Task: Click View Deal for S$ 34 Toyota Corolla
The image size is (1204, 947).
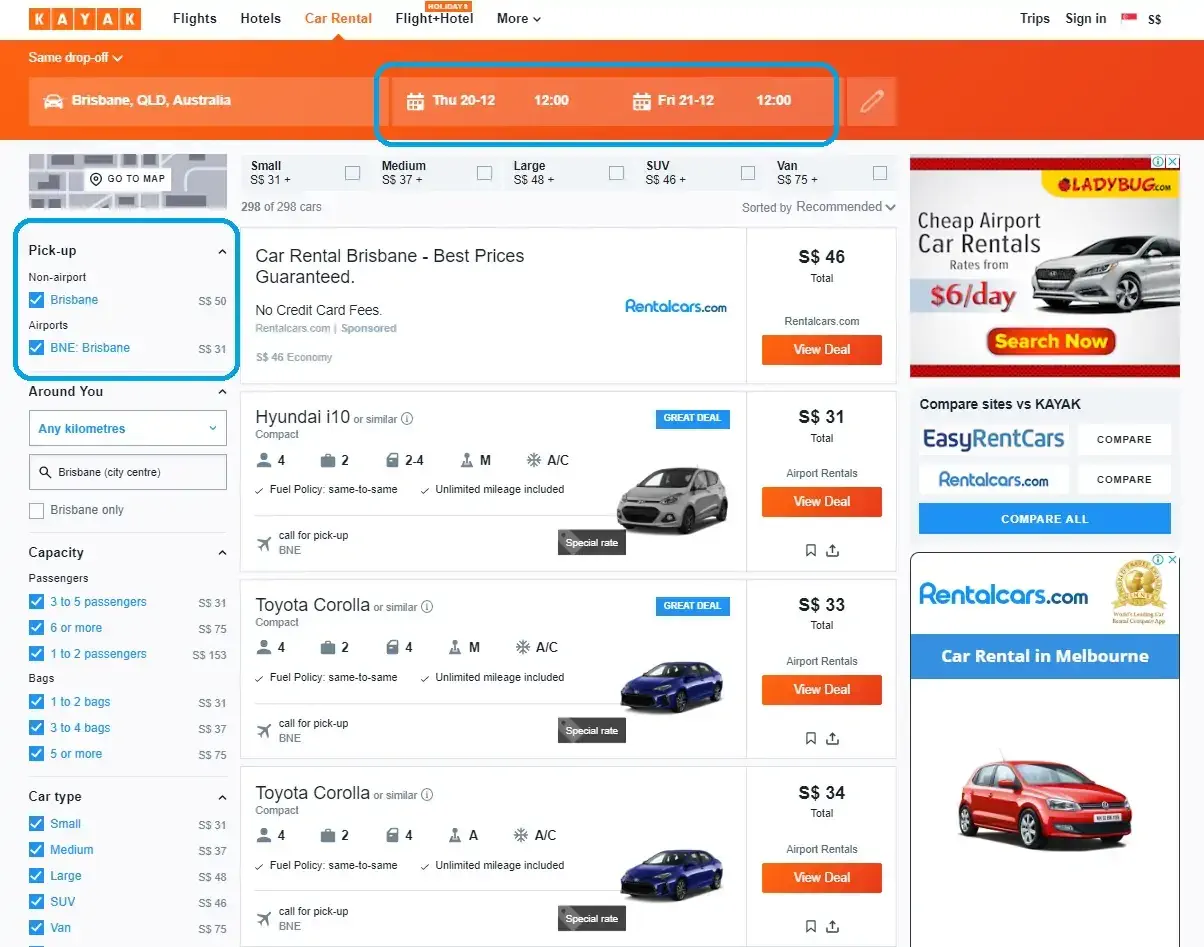Action: click(822, 878)
